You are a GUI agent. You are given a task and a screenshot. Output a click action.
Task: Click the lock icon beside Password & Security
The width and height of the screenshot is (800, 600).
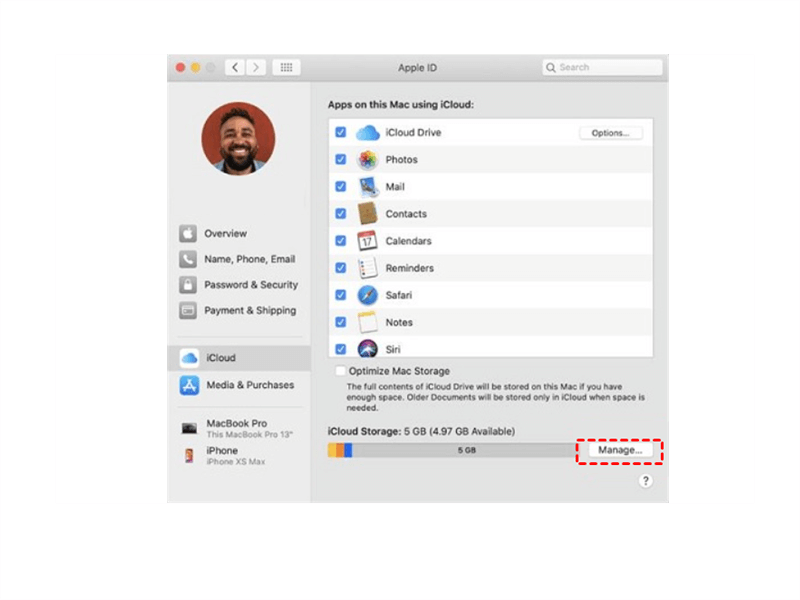pos(188,285)
